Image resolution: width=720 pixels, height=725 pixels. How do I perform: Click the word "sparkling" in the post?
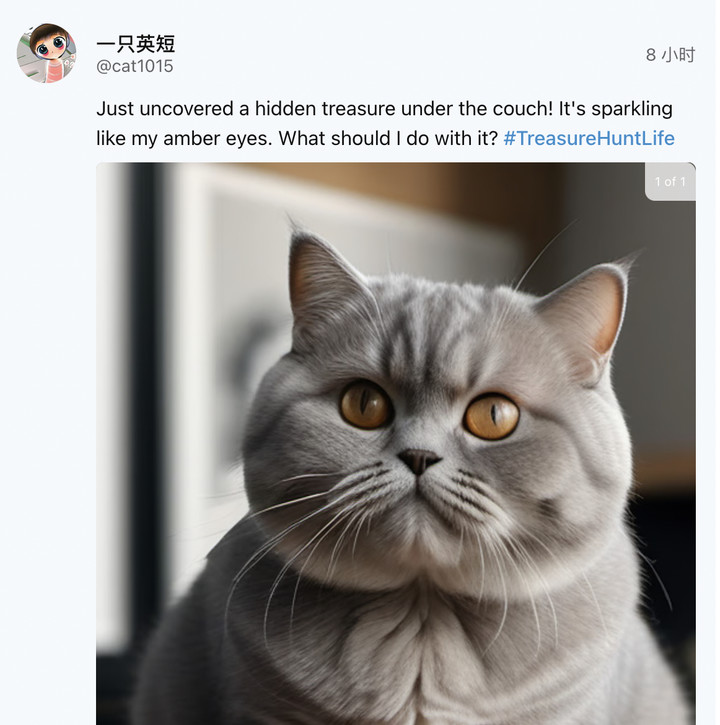point(632,109)
